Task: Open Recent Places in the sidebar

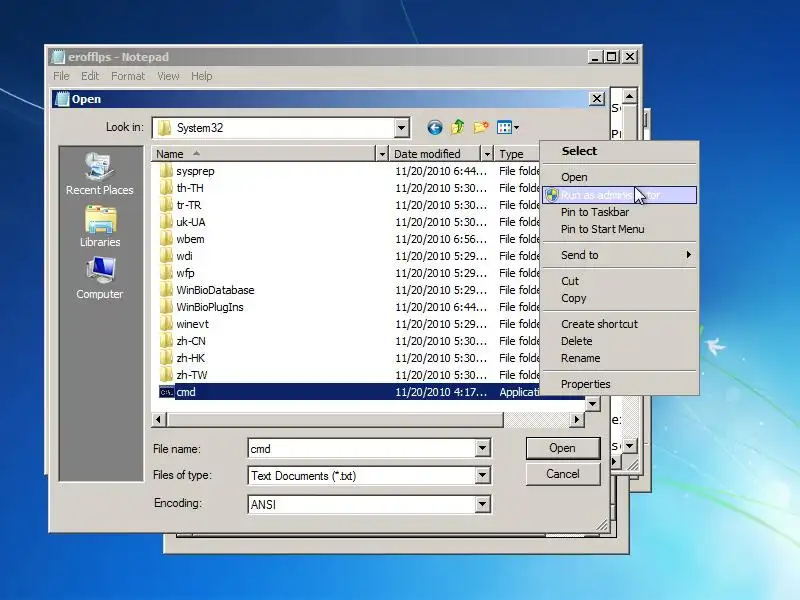Action: click(x=99, y=174)
